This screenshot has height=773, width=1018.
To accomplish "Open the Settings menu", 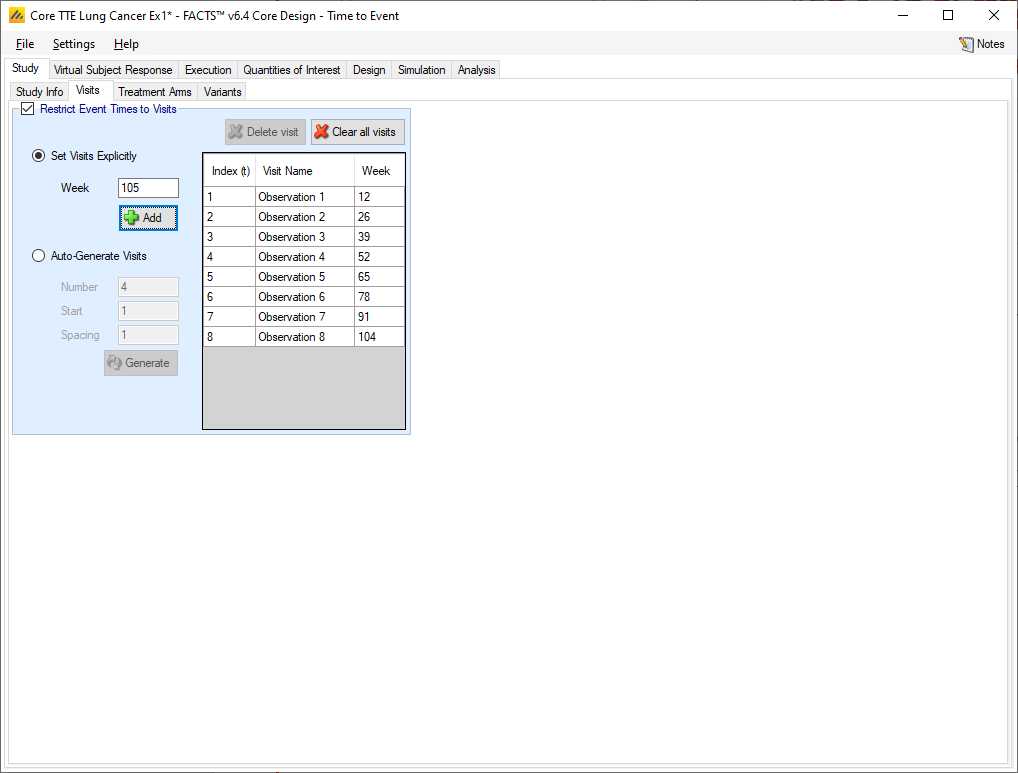I will tap(74, 44).
